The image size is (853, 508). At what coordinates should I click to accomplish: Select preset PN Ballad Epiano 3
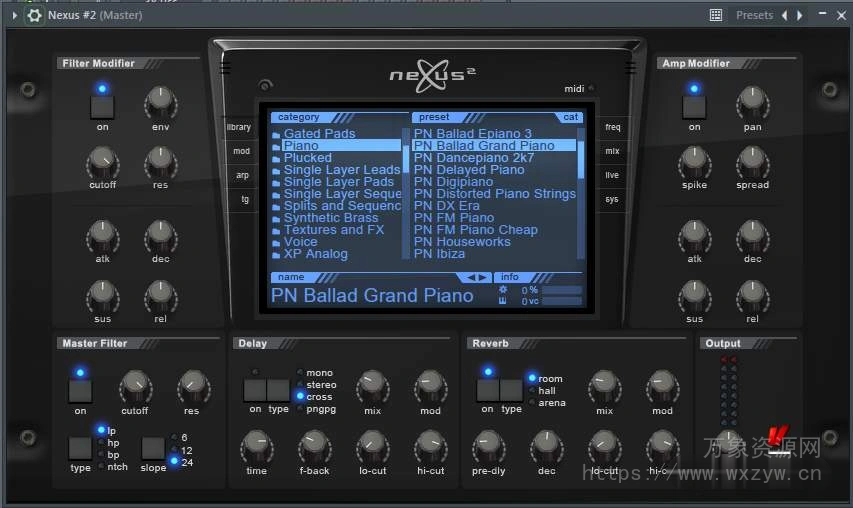click(x=472, y=133)
